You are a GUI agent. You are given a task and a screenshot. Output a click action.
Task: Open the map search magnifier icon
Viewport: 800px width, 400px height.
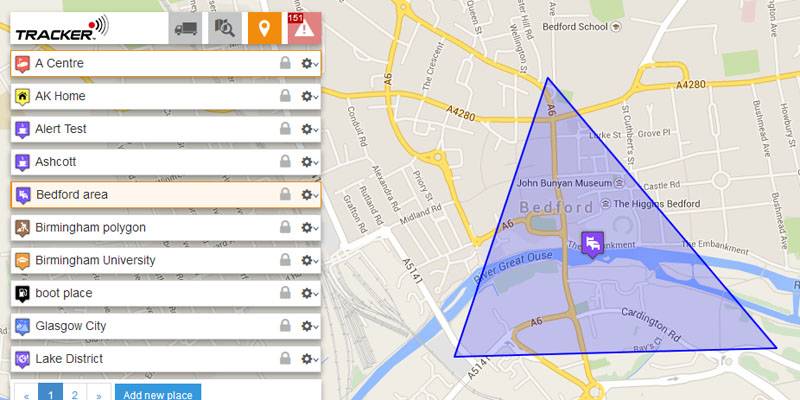[224, 28]
